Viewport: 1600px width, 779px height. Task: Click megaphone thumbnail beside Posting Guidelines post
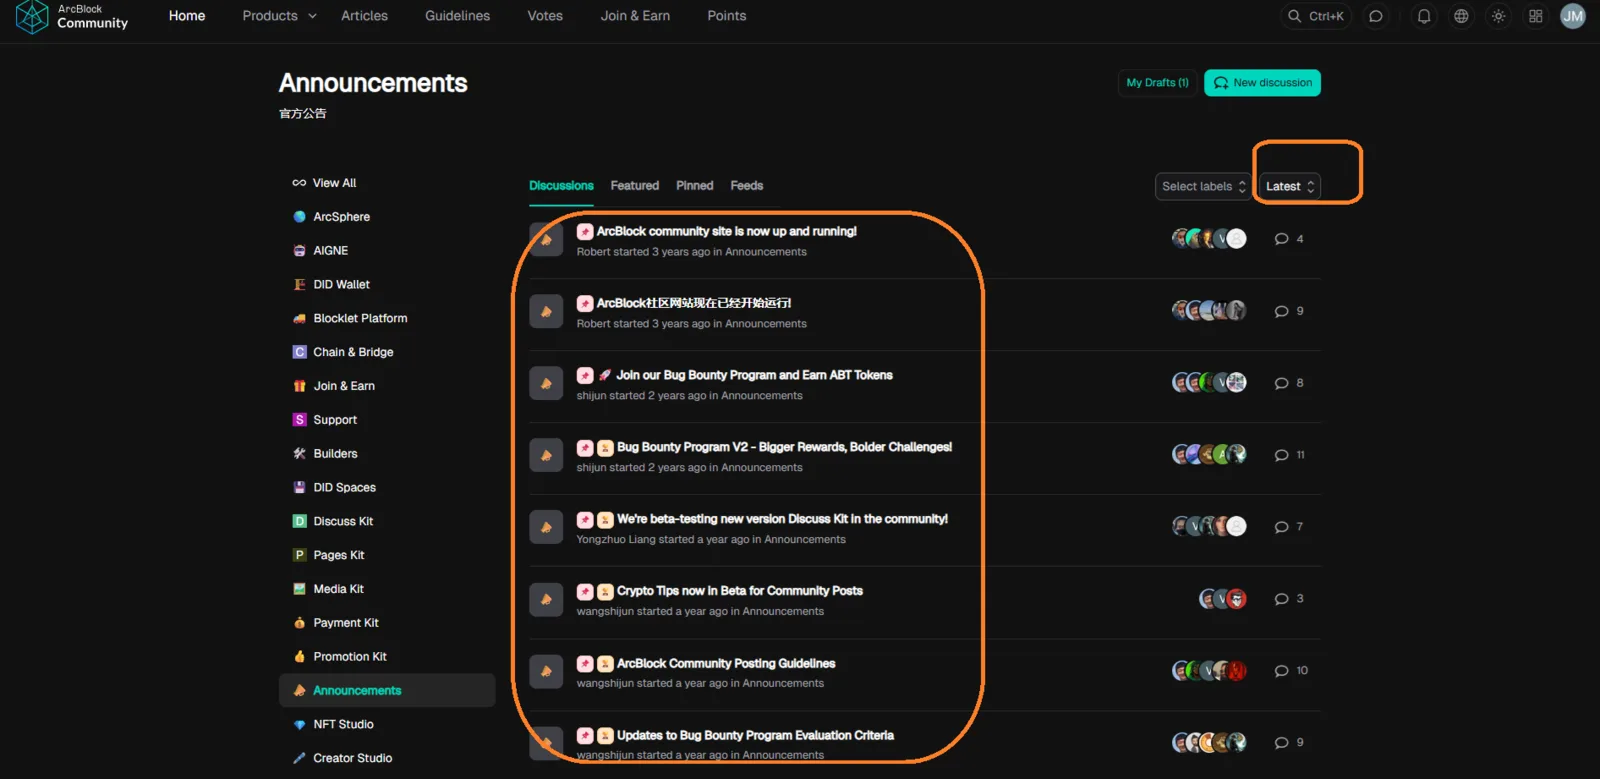[x=546, y=672]
